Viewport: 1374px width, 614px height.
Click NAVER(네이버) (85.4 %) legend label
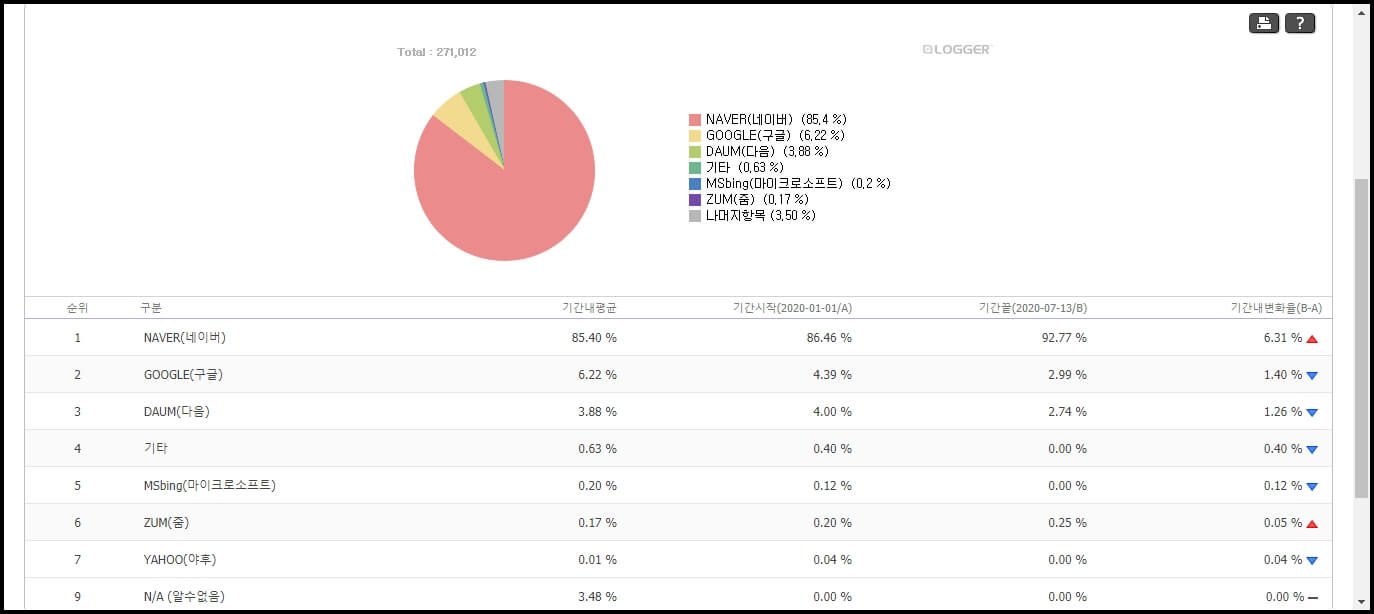tap(776, 120)
